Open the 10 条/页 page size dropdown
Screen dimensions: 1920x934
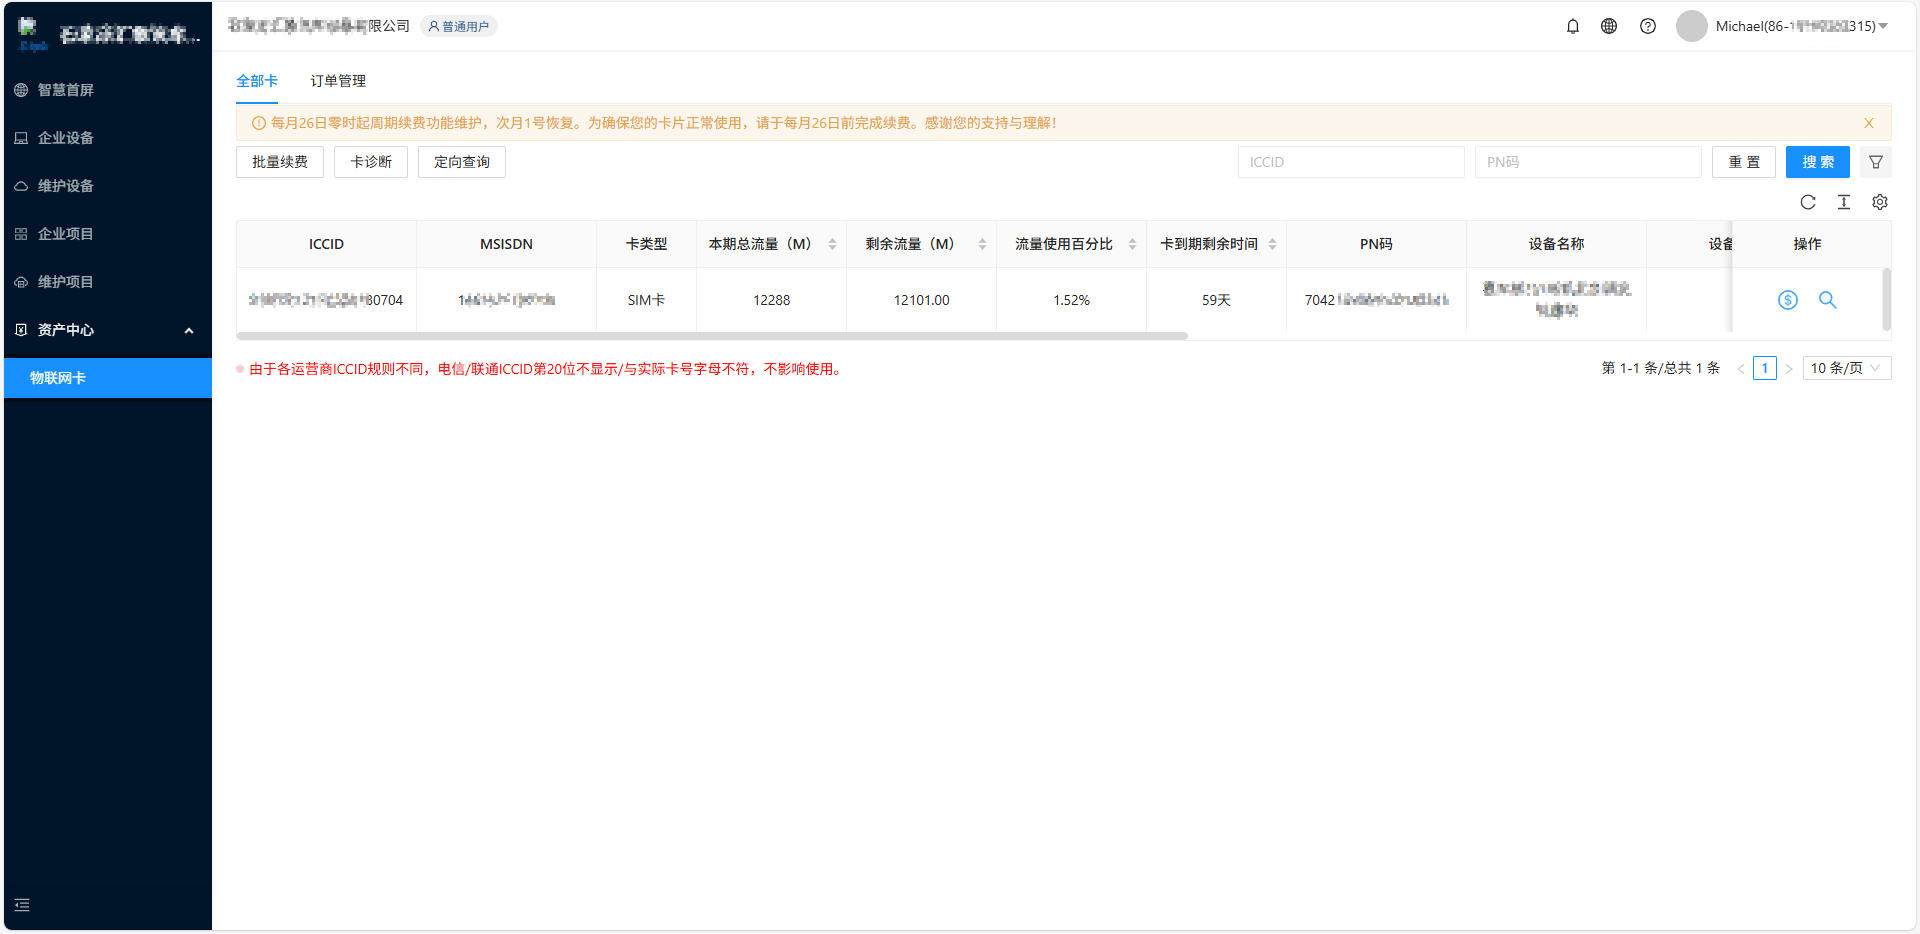(1847, 369)
